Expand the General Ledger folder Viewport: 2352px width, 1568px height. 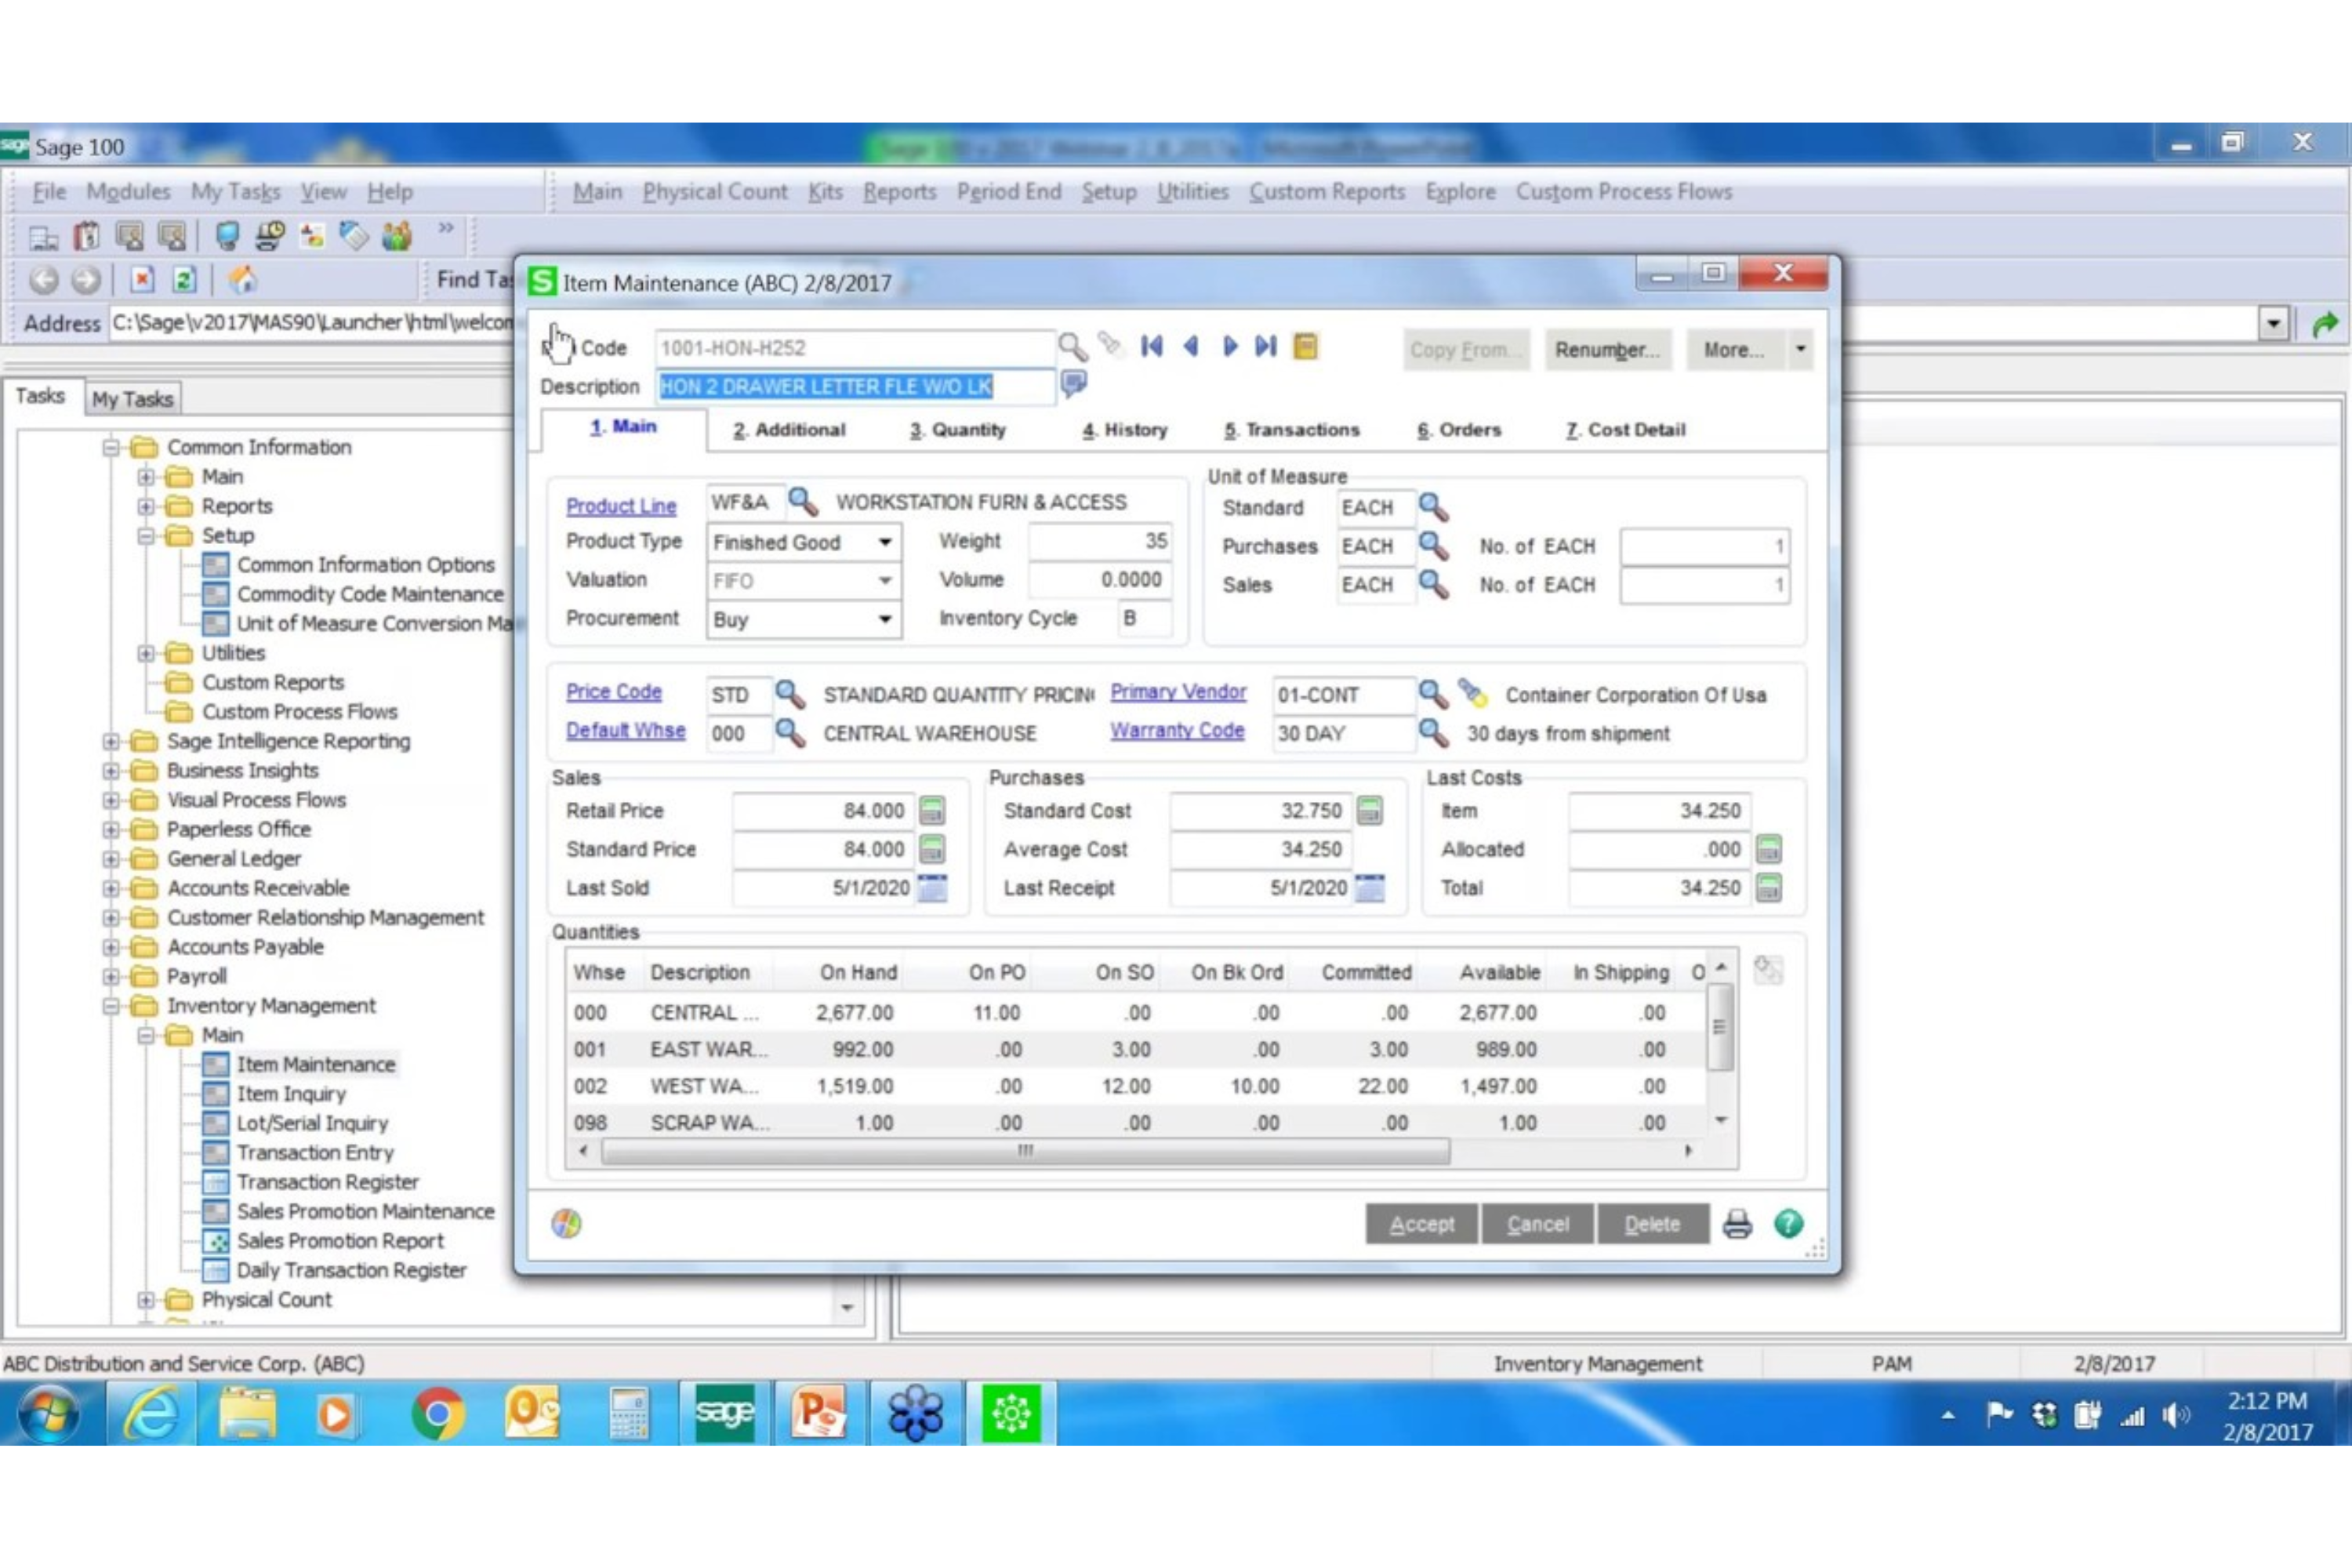click(x=111, y=859)
